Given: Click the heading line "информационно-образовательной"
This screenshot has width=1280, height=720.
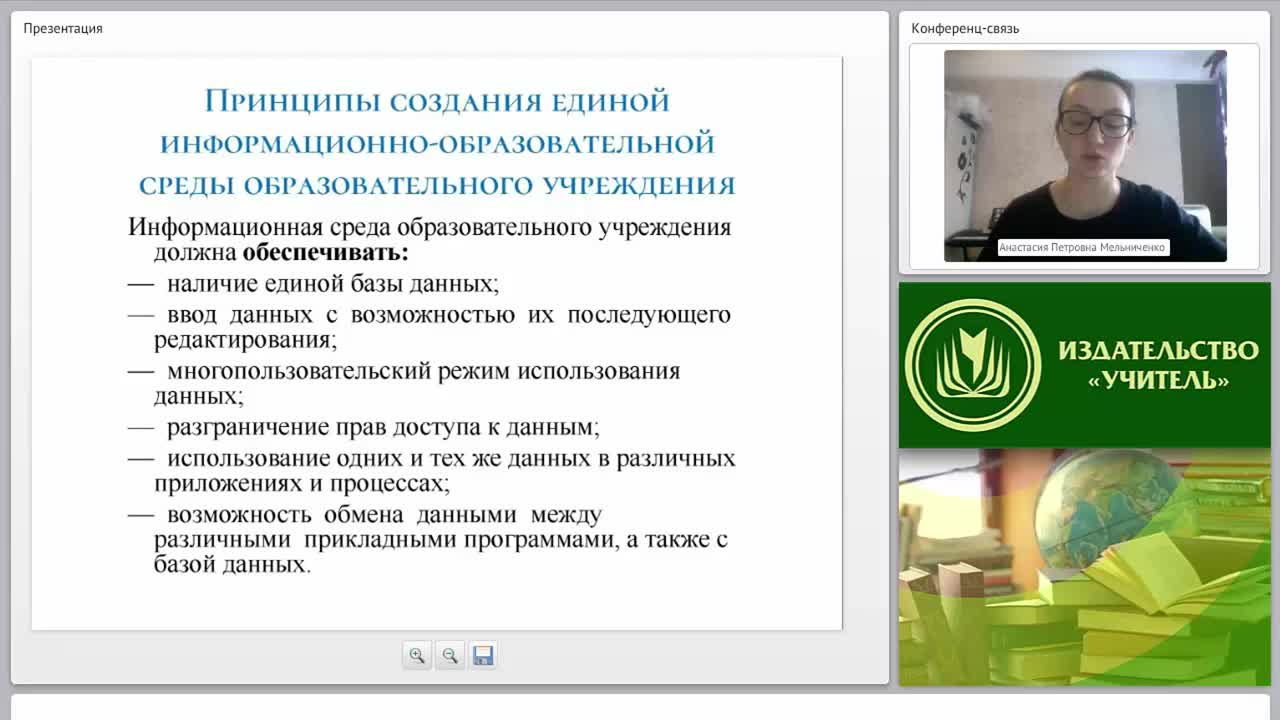Looking at the screenshot, I should point(437,144).
